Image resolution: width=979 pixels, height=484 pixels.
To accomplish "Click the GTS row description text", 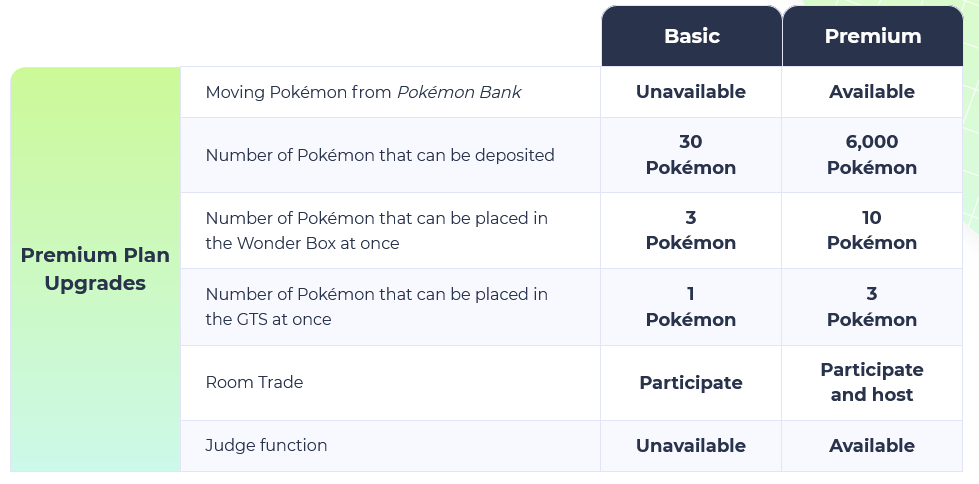I will (x=376, y=306).
